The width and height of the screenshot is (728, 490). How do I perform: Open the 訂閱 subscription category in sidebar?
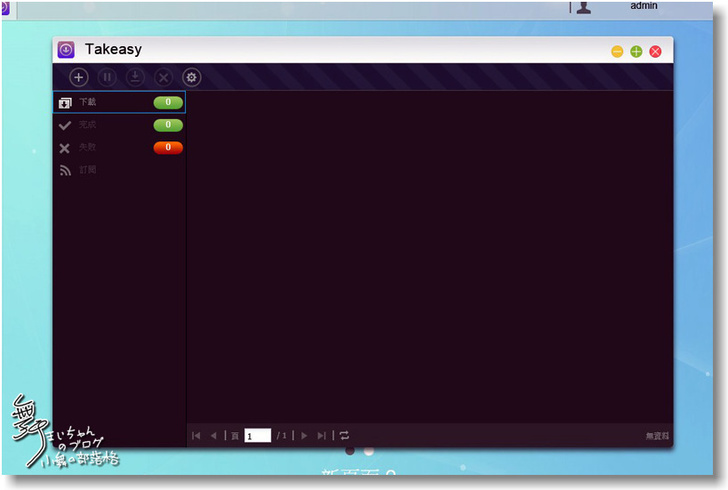point(119,170)
